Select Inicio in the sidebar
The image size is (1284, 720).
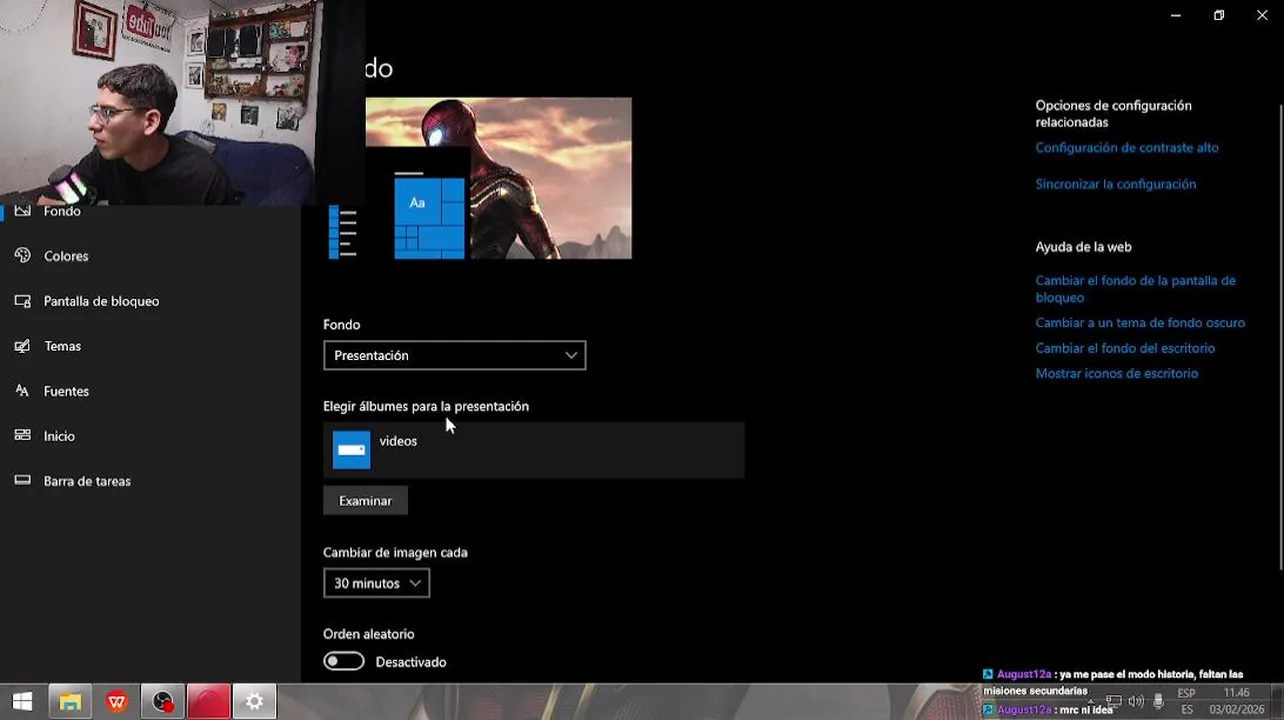pyautogui.click(x=59, y=436)
